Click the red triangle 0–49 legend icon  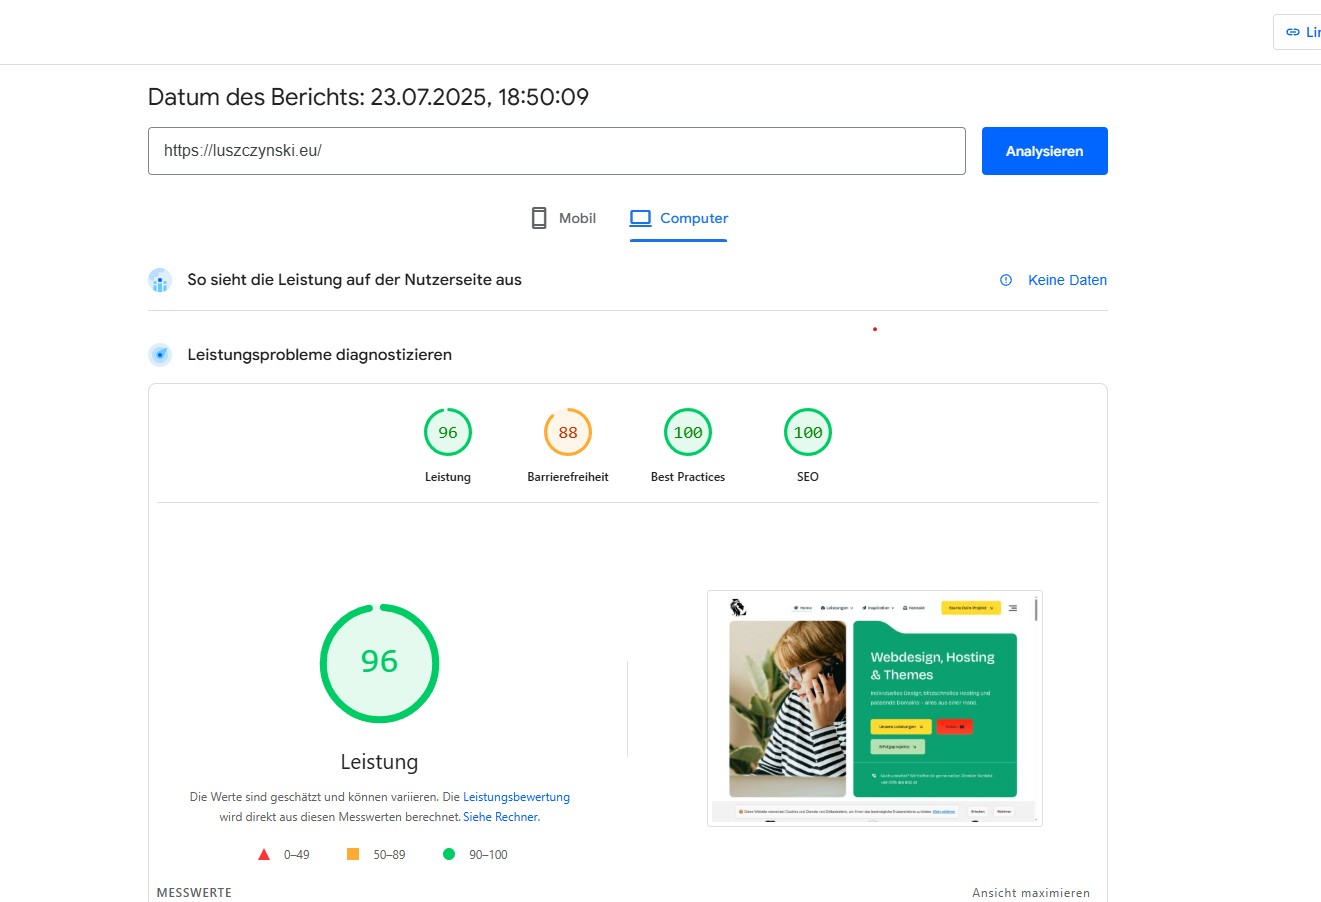coord(264,854)
